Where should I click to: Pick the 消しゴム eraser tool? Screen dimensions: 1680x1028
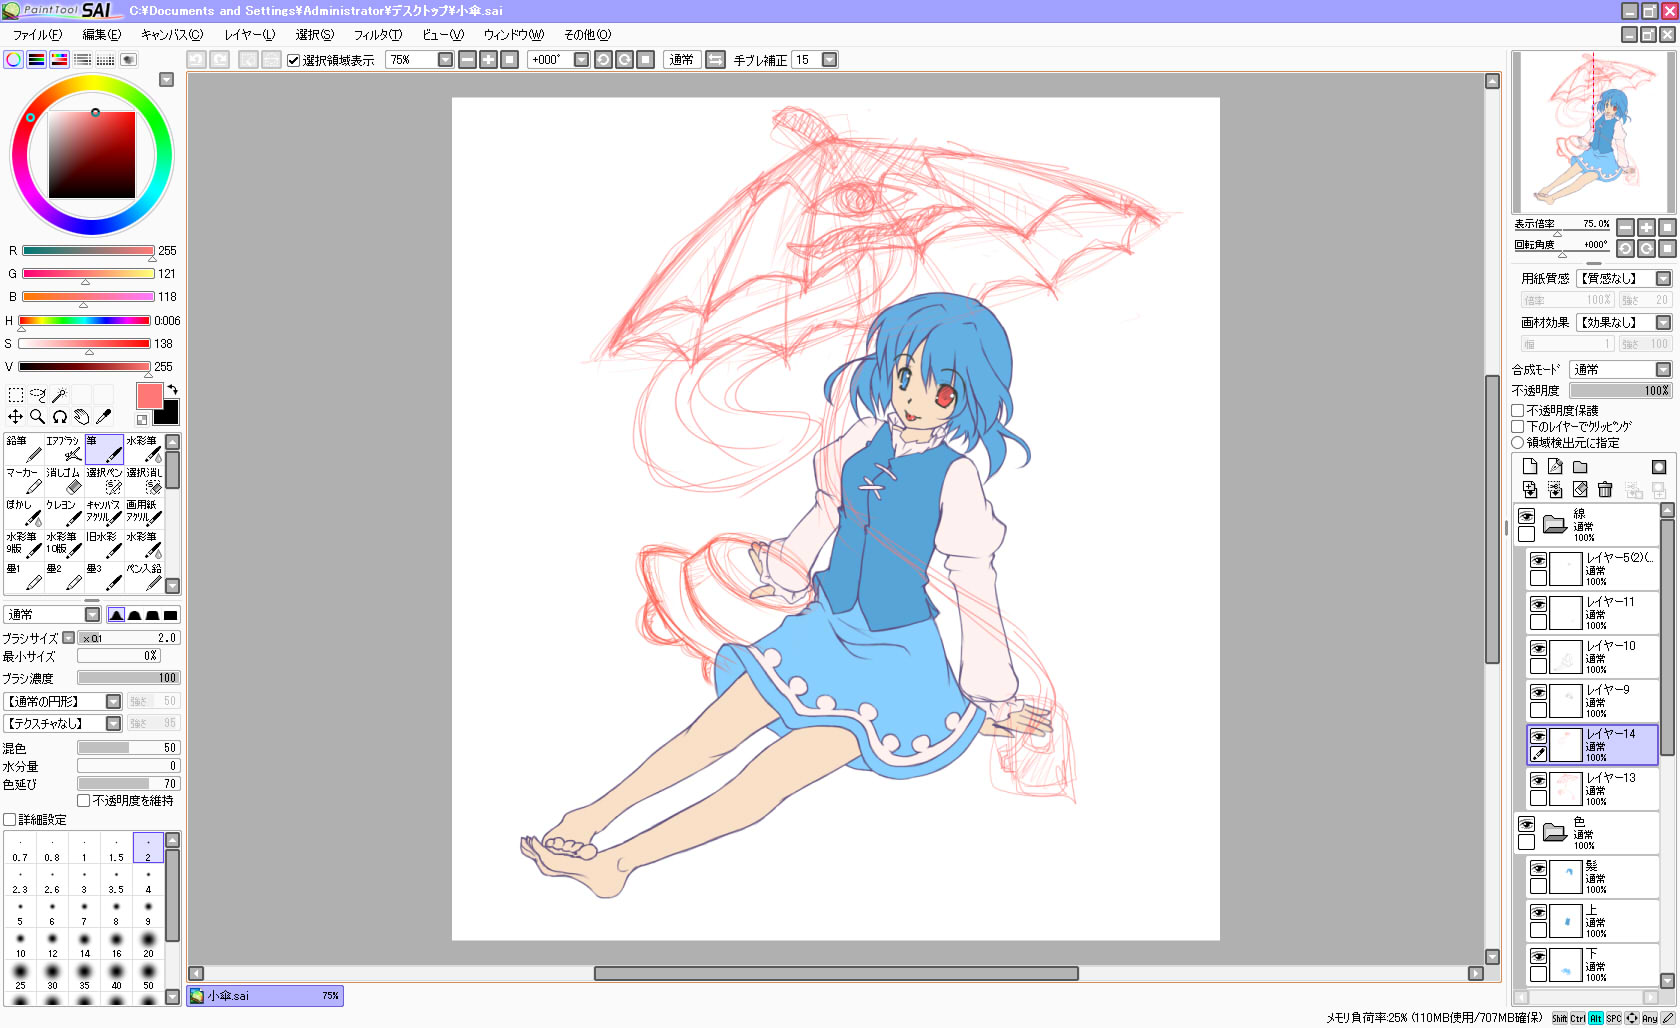point(64,481)
